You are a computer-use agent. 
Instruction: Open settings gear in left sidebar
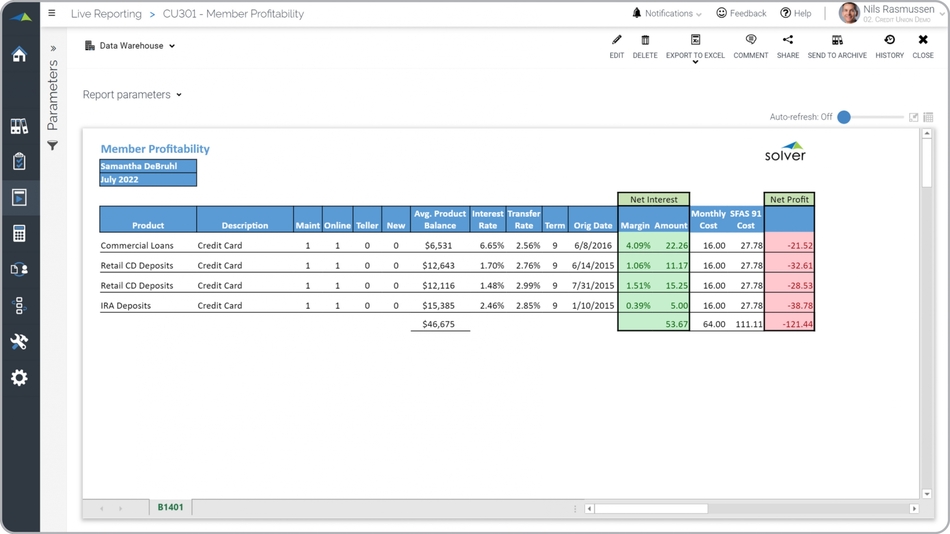[19, 378]
